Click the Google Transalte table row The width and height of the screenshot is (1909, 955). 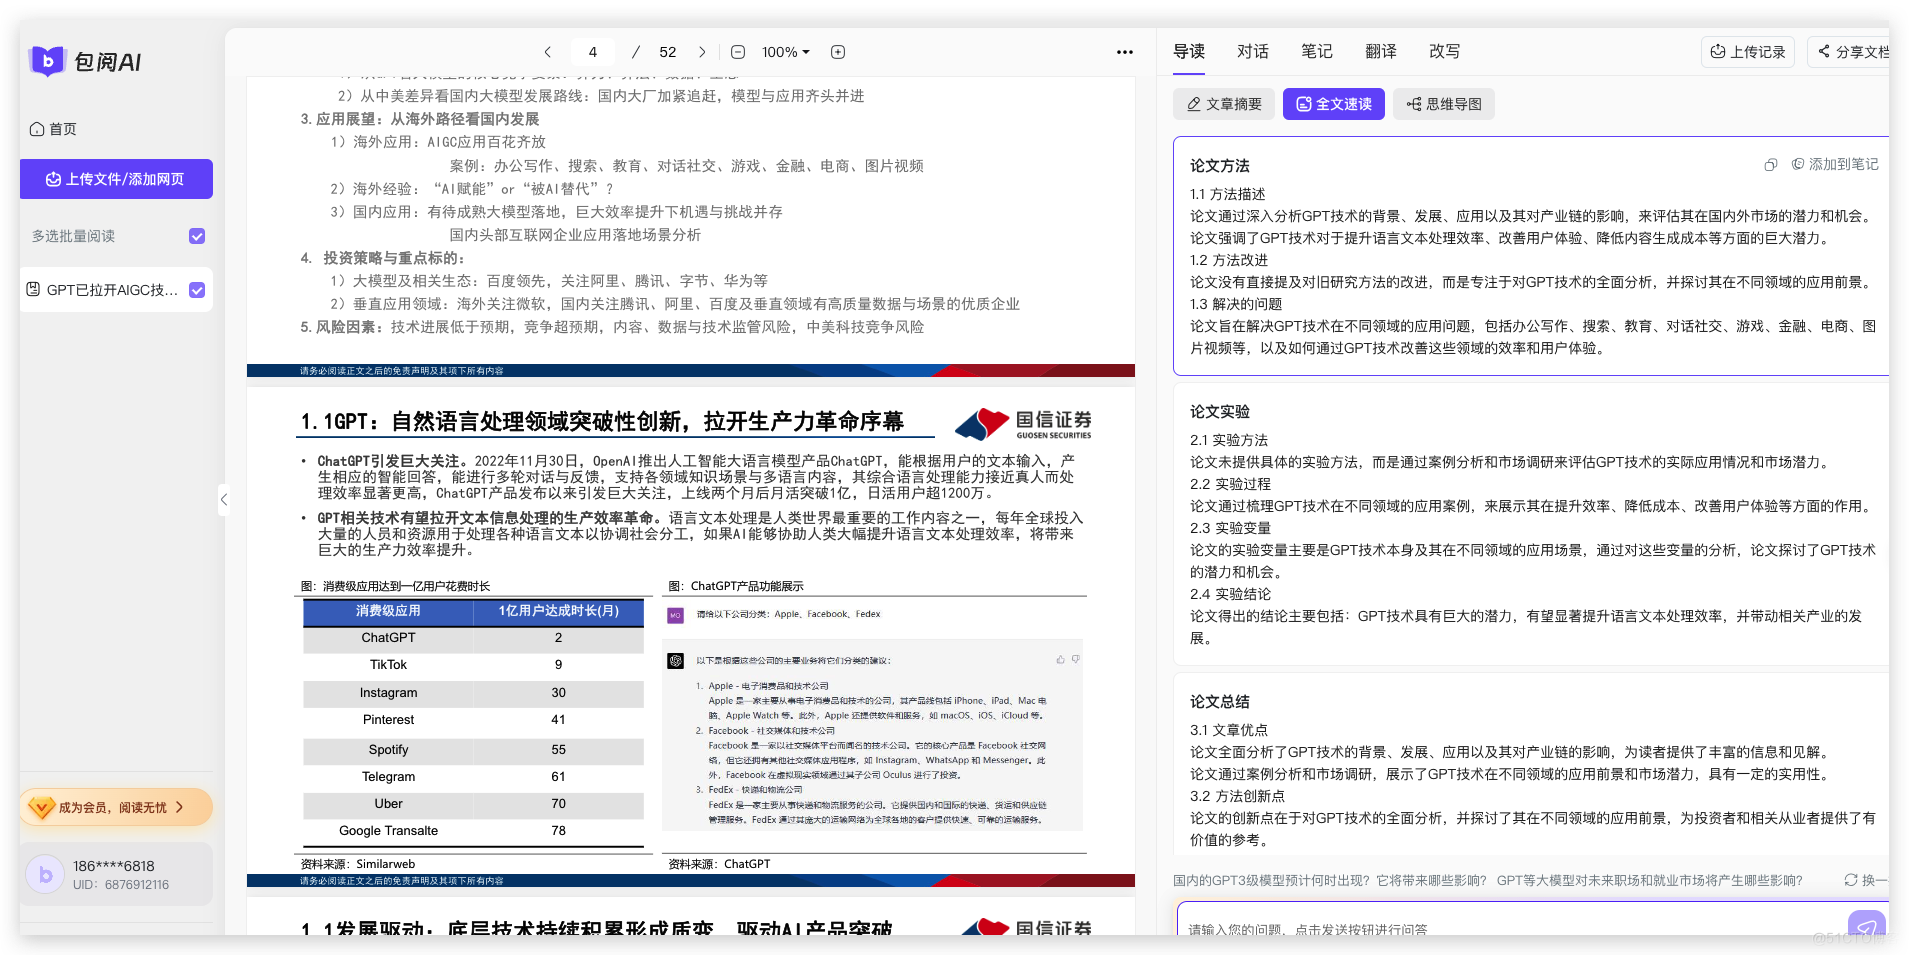click(473, 831)
